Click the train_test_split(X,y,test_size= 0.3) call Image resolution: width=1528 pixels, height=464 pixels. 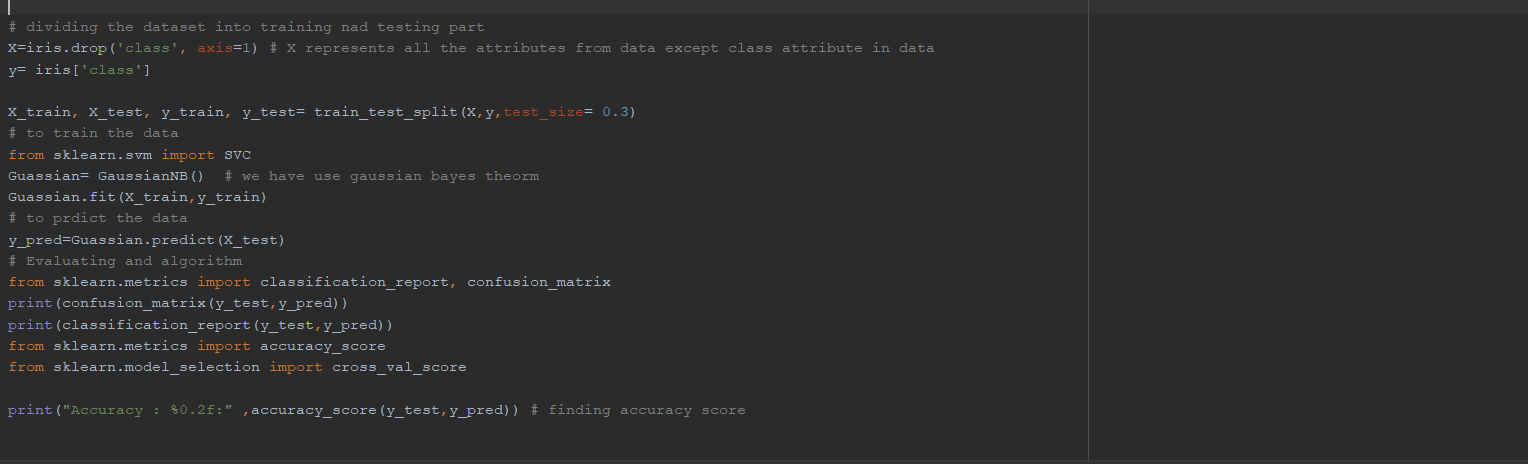click(475, 112)
